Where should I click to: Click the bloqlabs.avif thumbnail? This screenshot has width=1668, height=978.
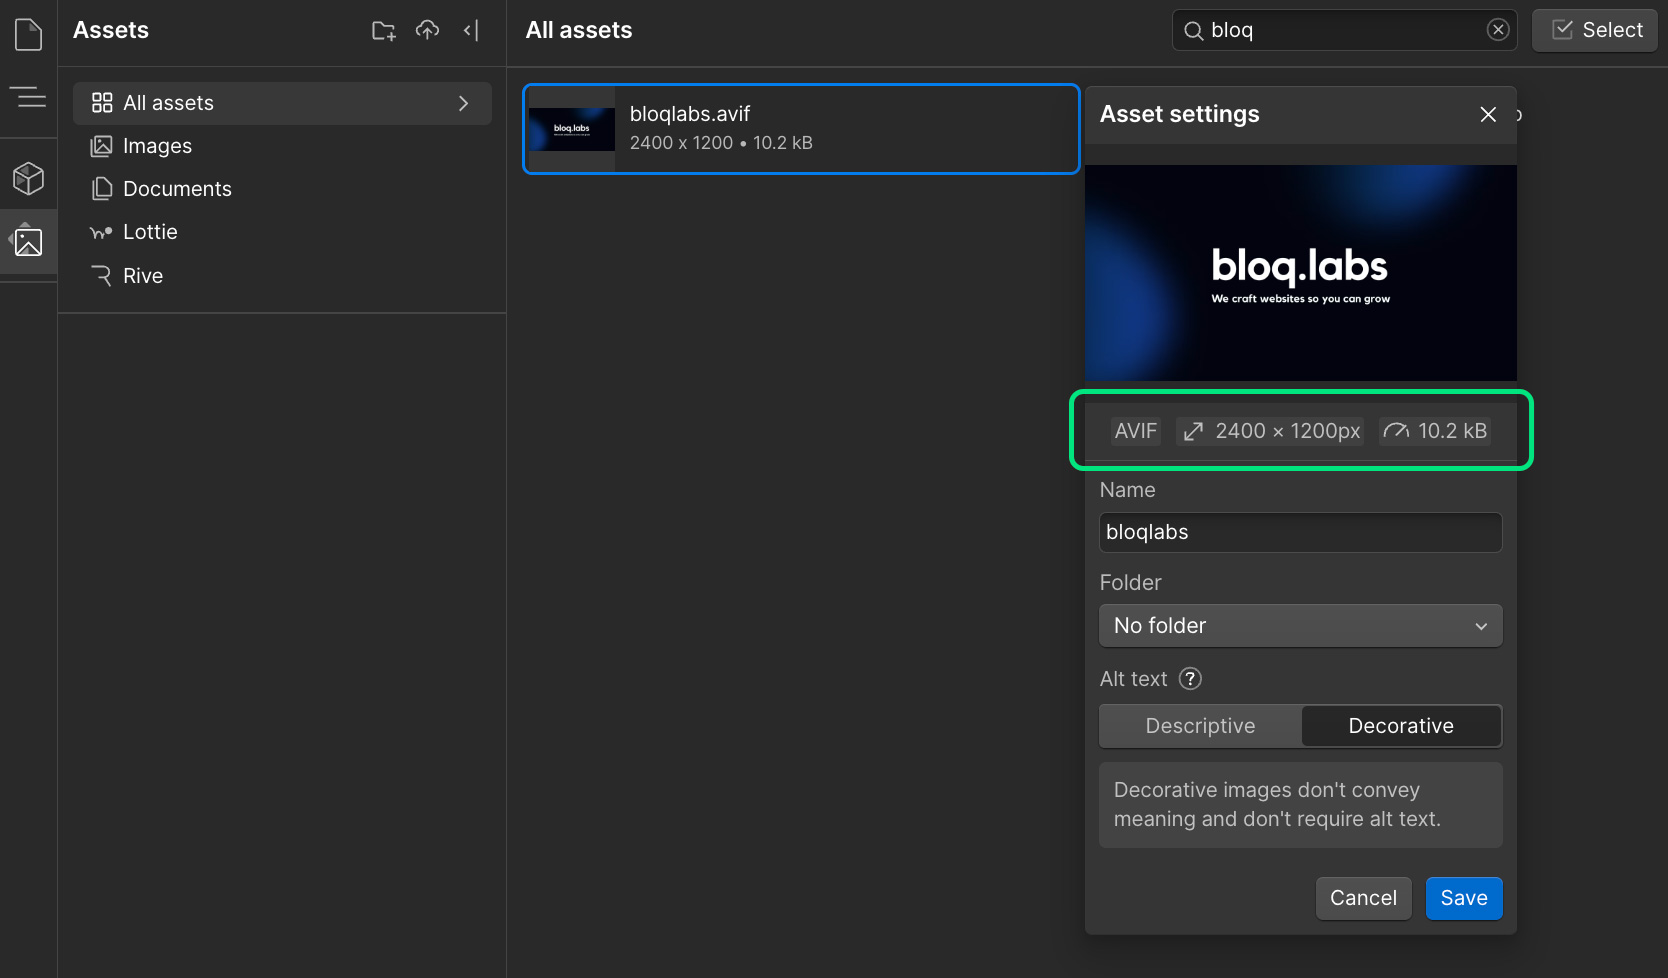[x=571, y=129]
